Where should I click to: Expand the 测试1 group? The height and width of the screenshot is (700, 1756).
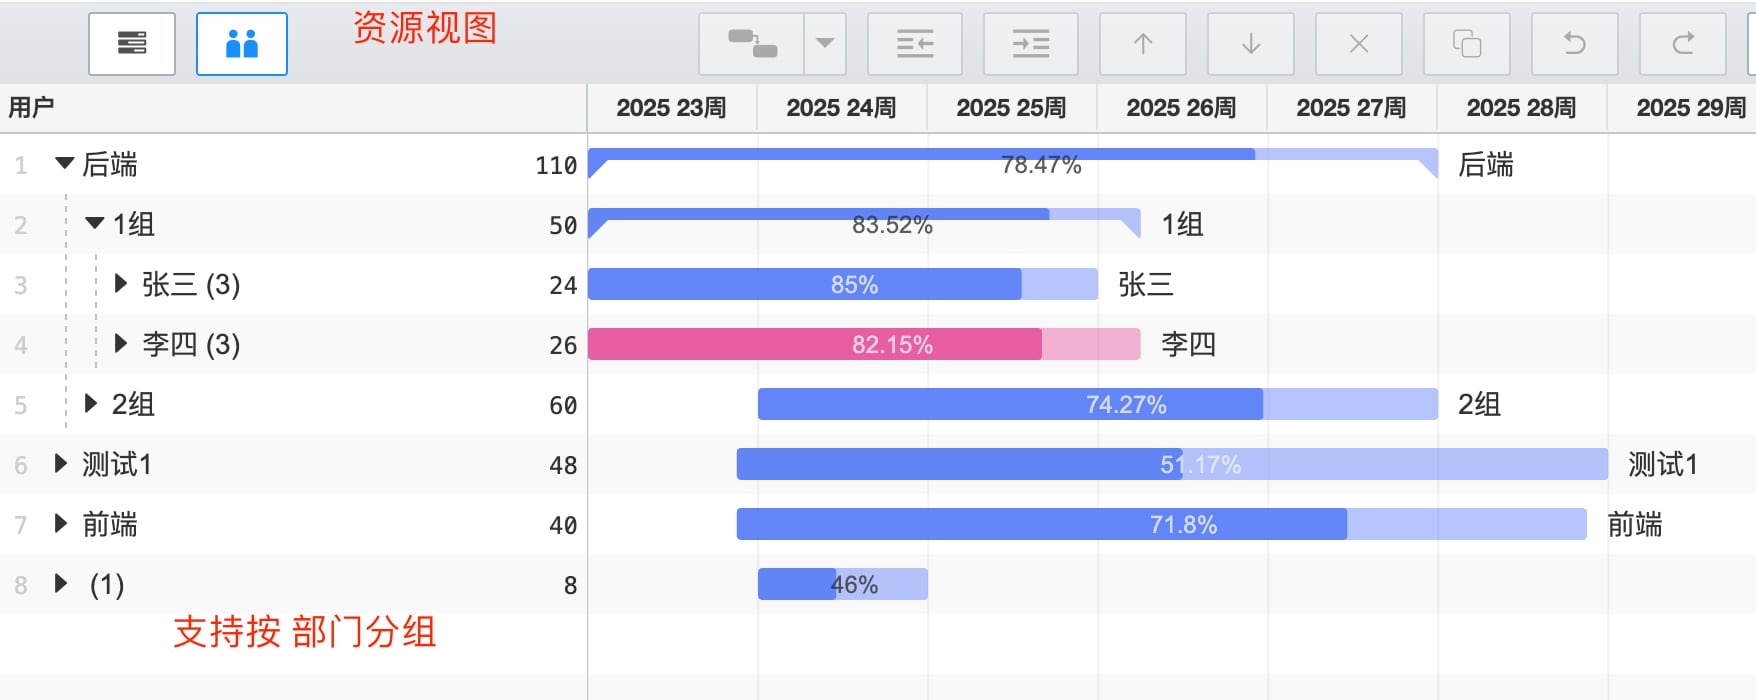coord(61,464)
